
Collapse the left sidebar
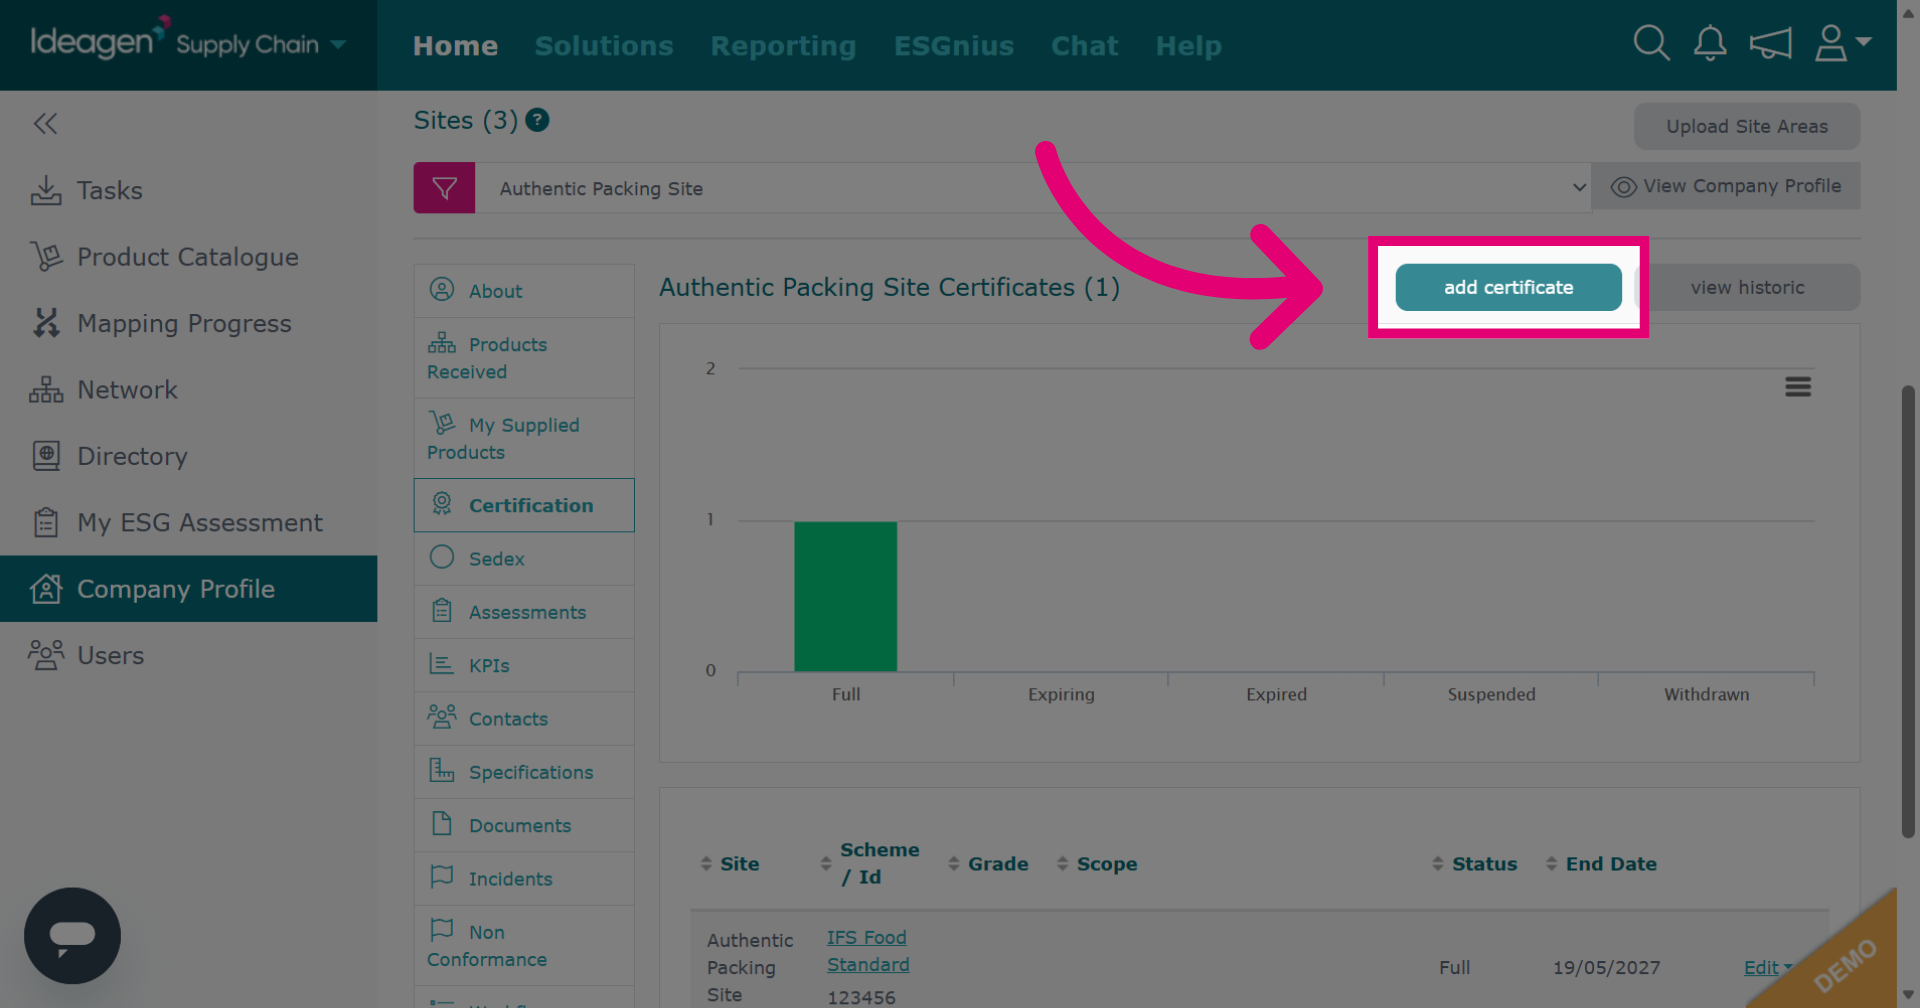point(45,124)
